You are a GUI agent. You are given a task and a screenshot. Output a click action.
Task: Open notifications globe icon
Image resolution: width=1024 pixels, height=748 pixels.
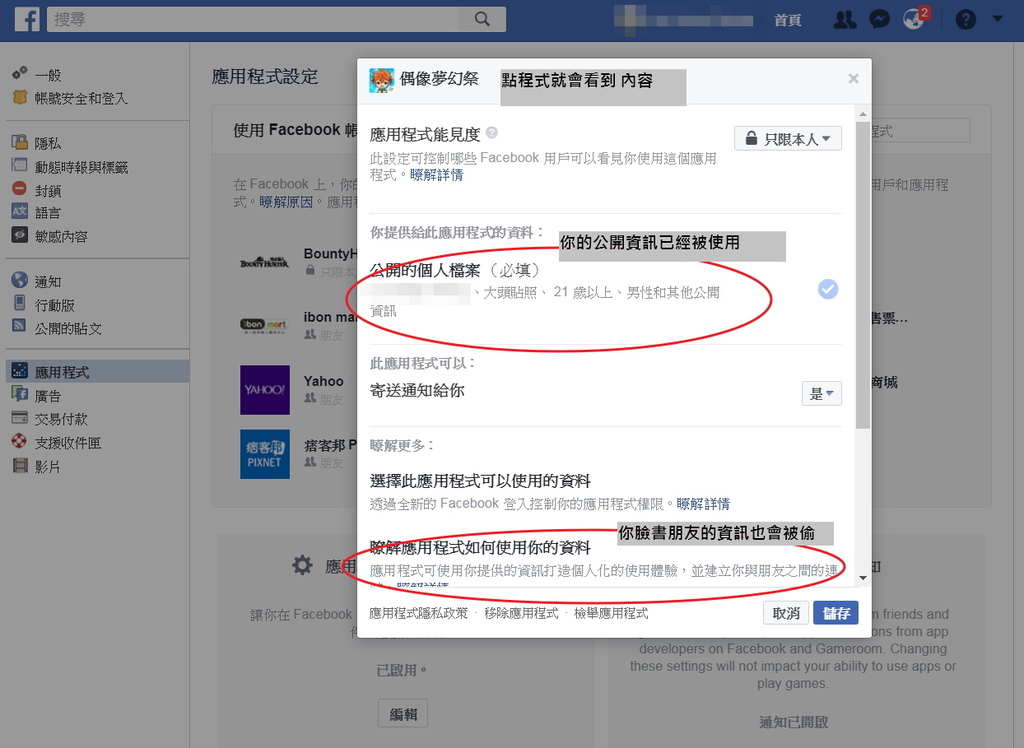[x=914, y=20]
